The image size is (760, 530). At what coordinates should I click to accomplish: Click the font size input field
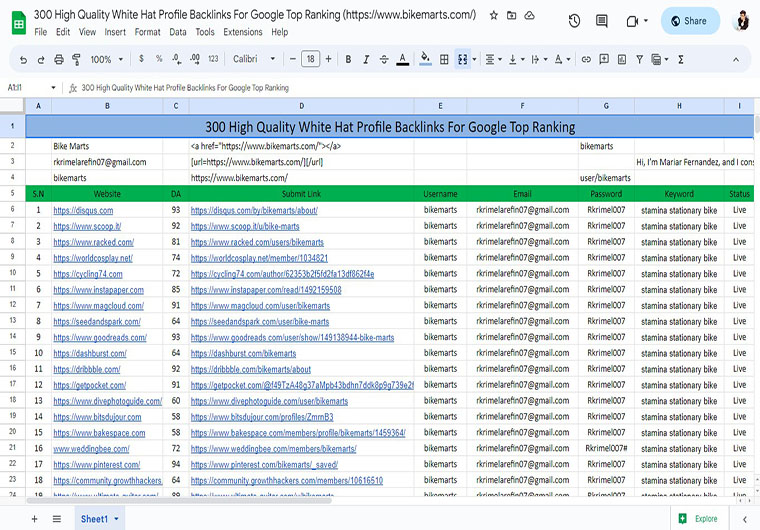[311, 59]
